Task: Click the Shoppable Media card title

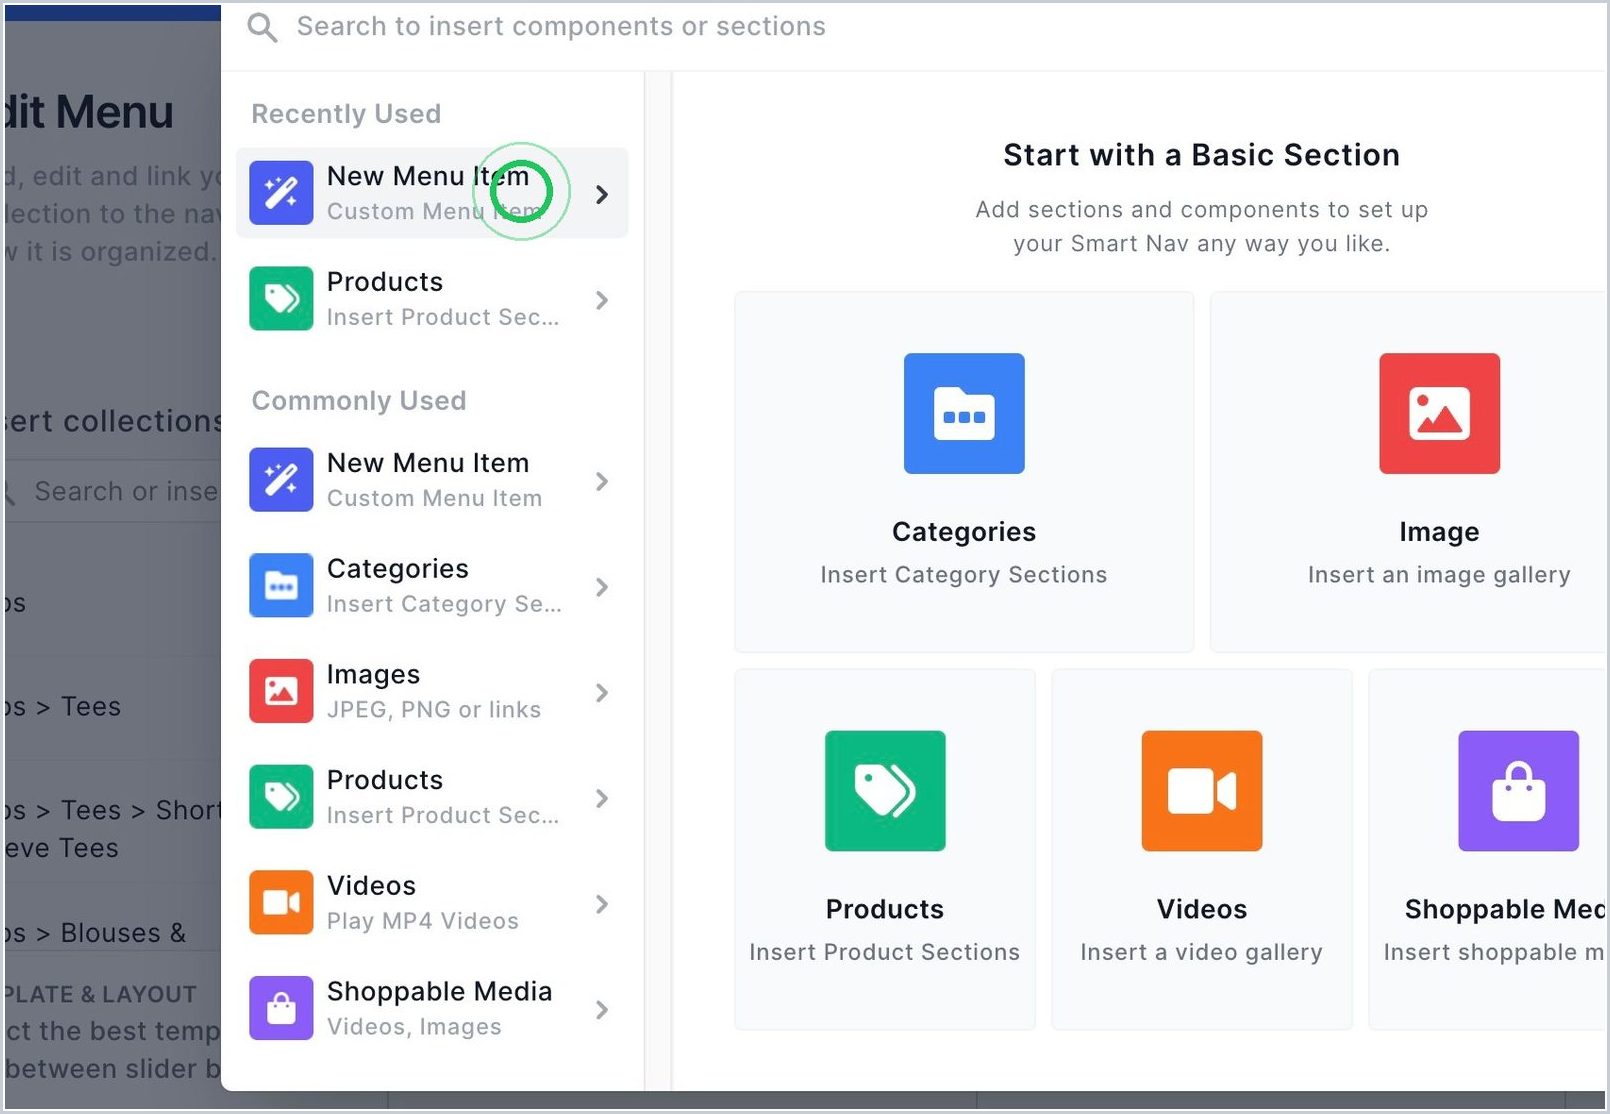Action: click(x=1504, y=909)
